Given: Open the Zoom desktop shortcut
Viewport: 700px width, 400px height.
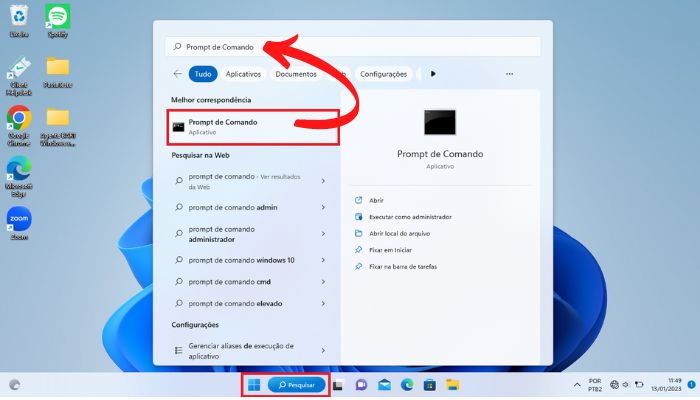Looking at the screenshot, I should coord(19,223).
